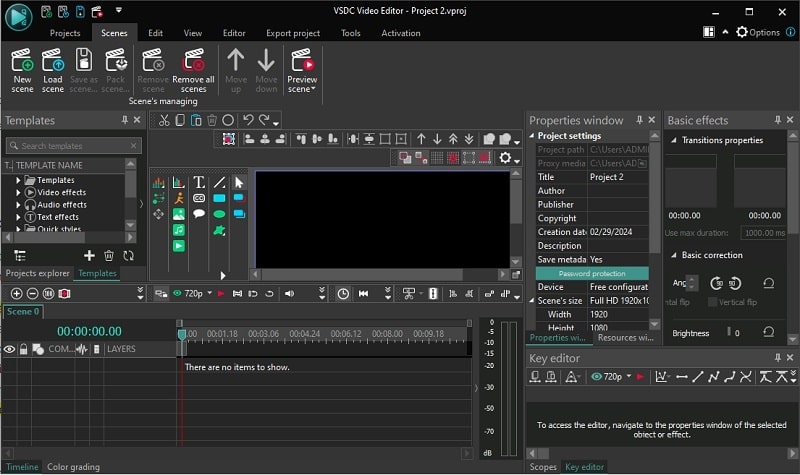Select the Scene 0 timeline tab

coord(23,311)
